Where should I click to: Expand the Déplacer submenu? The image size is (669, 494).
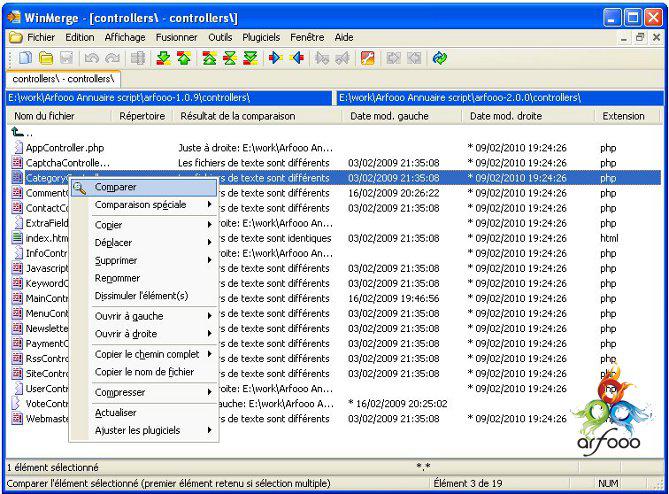[143, 243]
